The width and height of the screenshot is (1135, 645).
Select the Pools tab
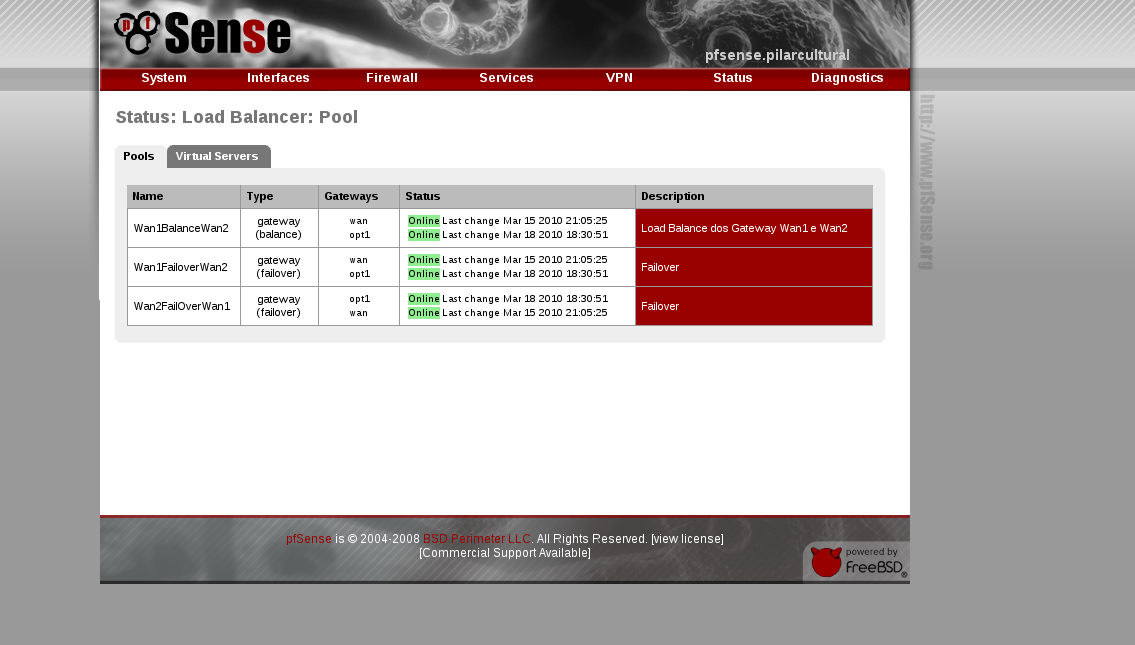click(139, 157)
